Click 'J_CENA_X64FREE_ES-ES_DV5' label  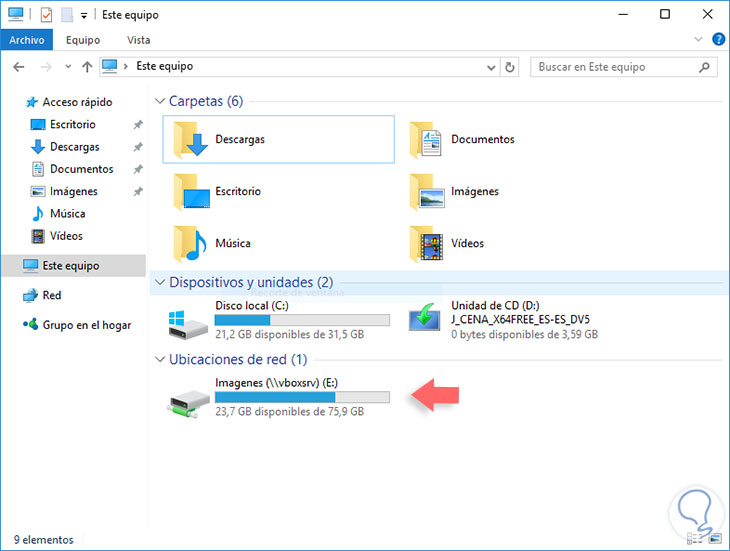coord(520,320)
